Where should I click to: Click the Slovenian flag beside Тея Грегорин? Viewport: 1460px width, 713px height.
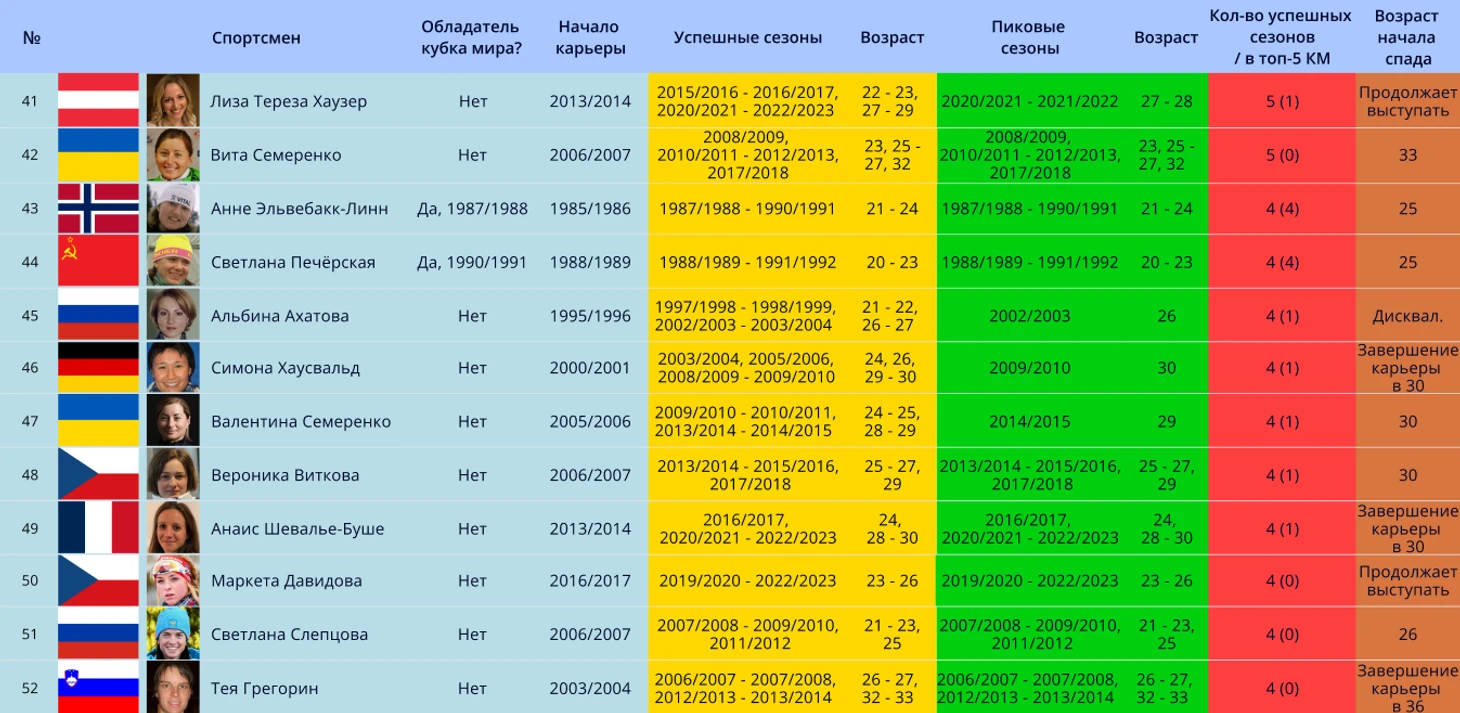tap(98, 687)
